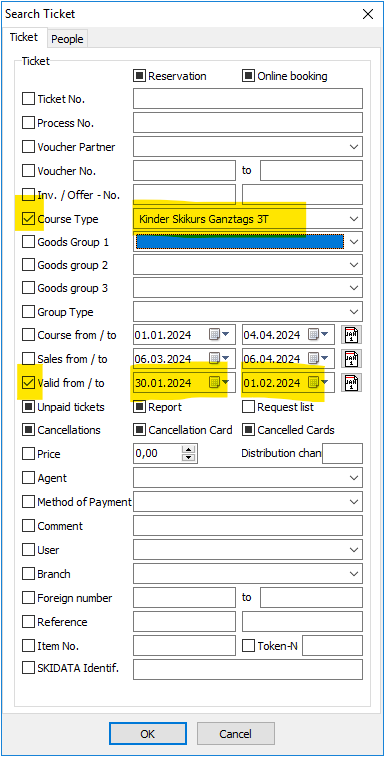This screenshot has height=758, width=384.
Task: Select the Ticket tab
Action: click(24, 38)
